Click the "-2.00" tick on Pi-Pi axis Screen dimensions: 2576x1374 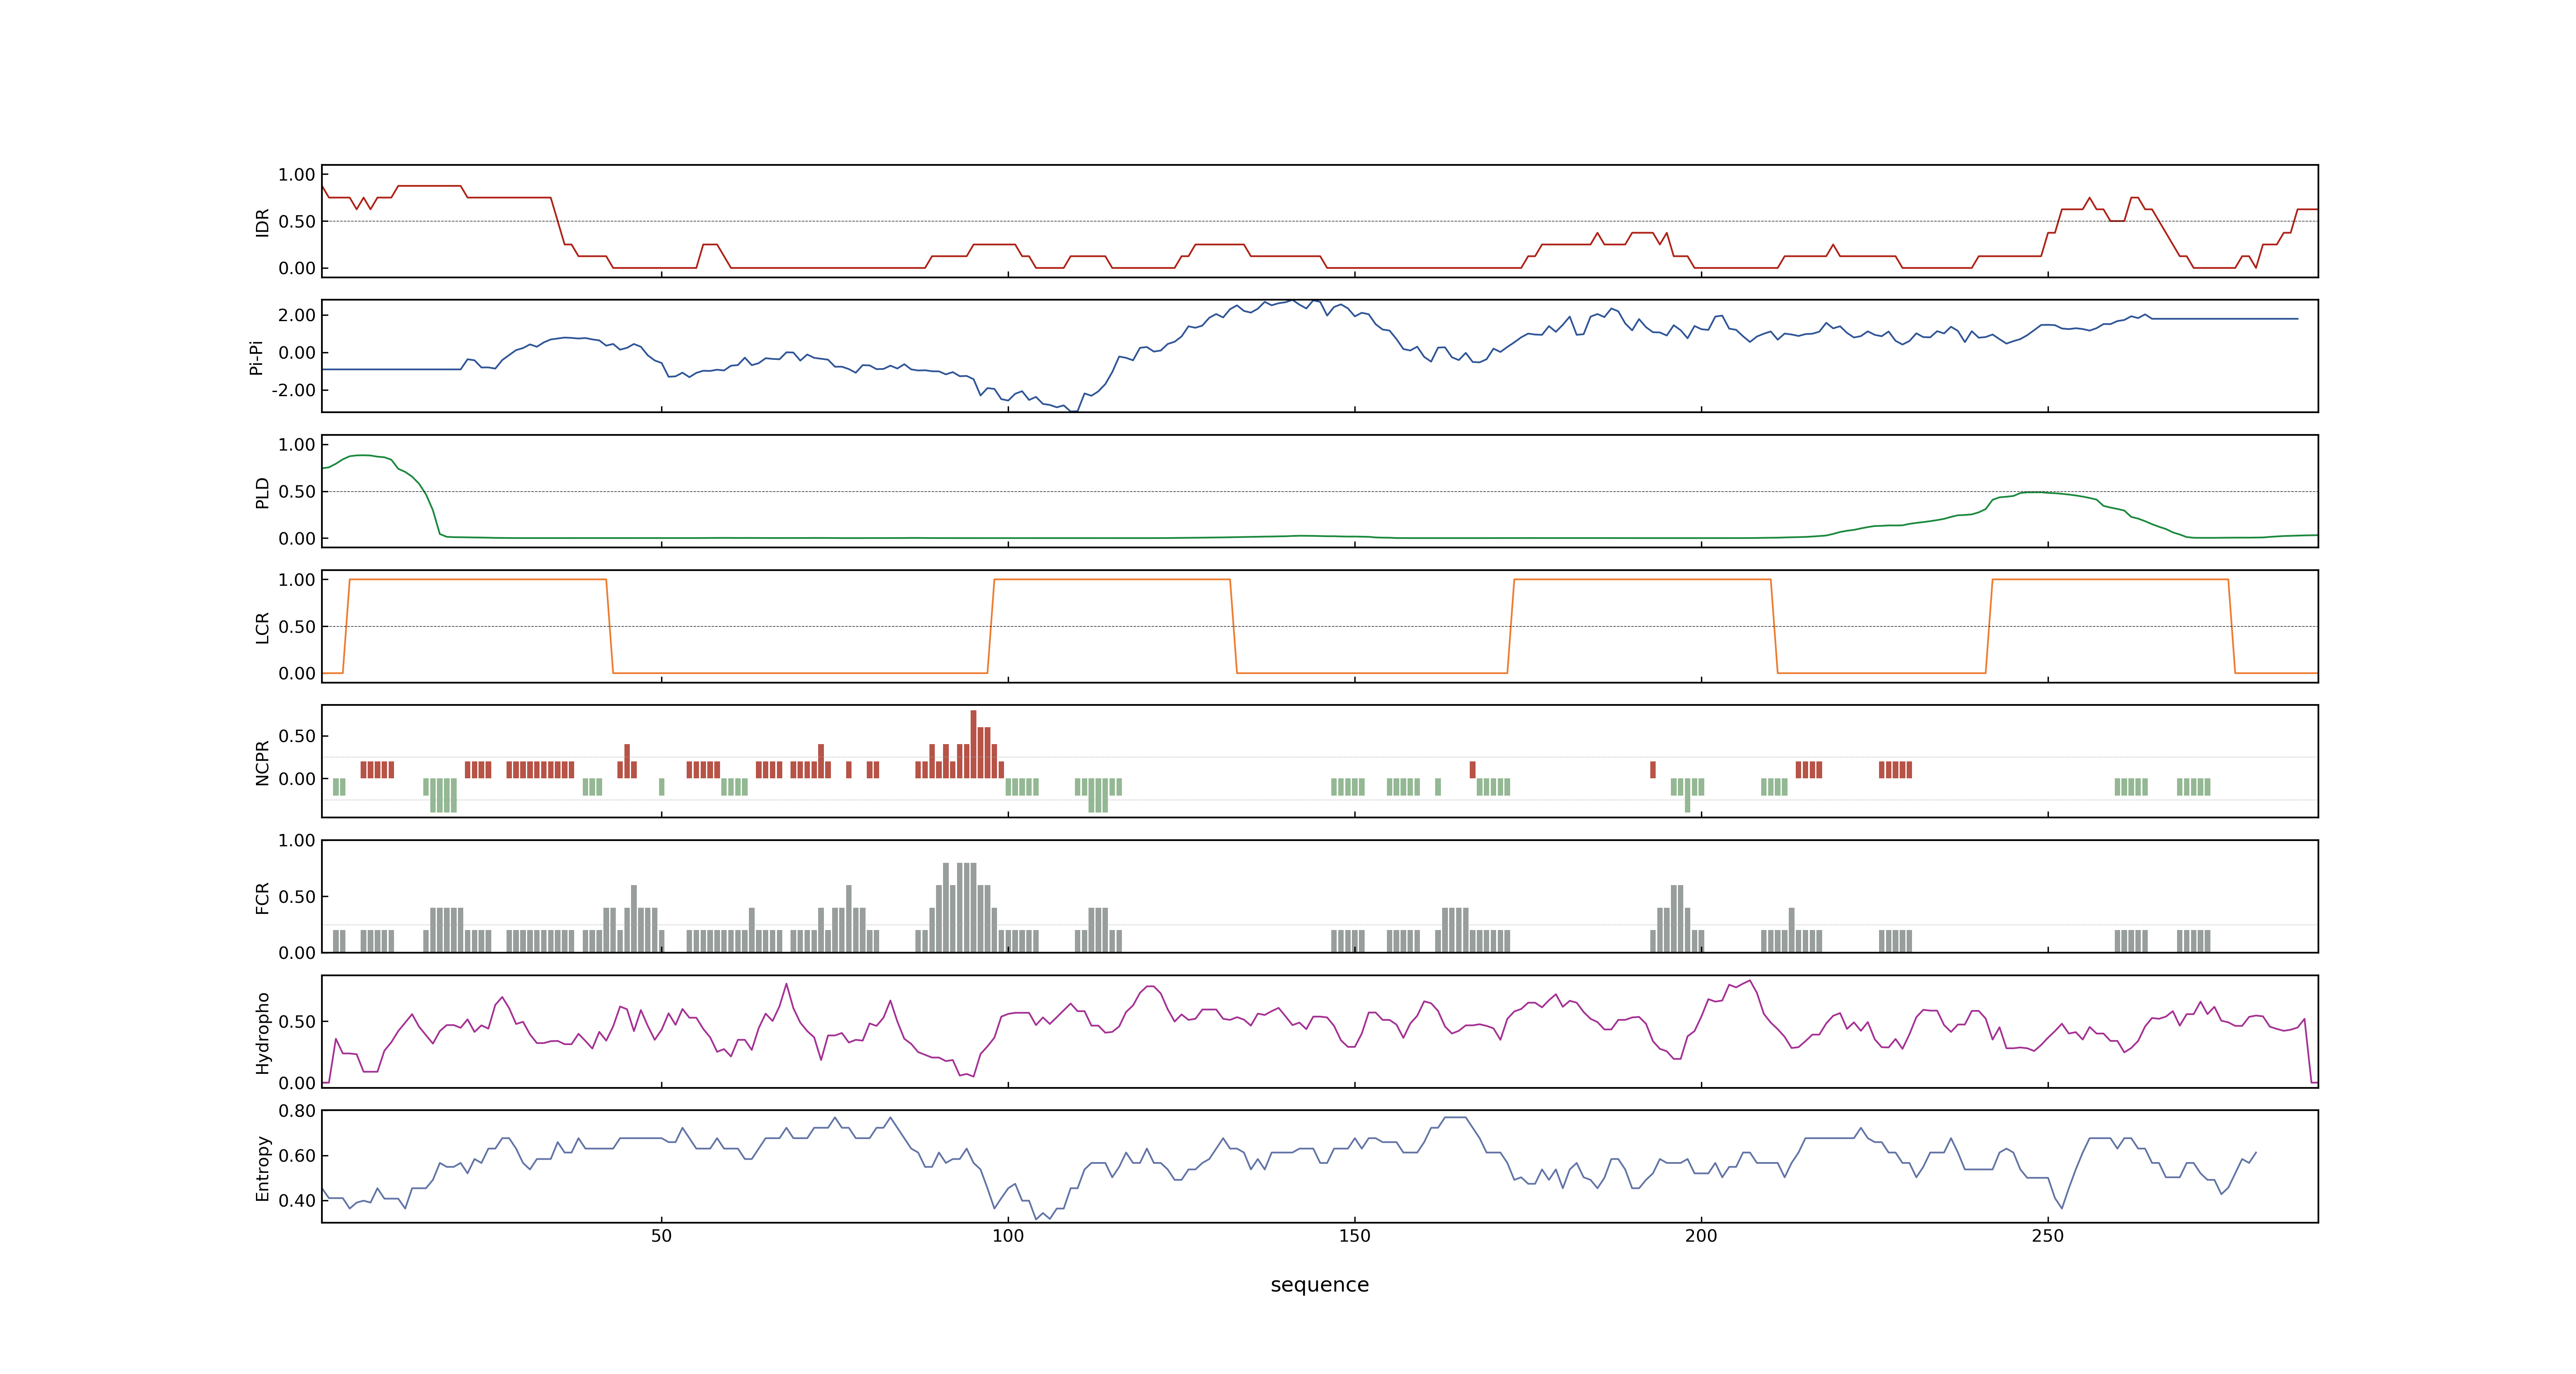click(x=293, y=390)
